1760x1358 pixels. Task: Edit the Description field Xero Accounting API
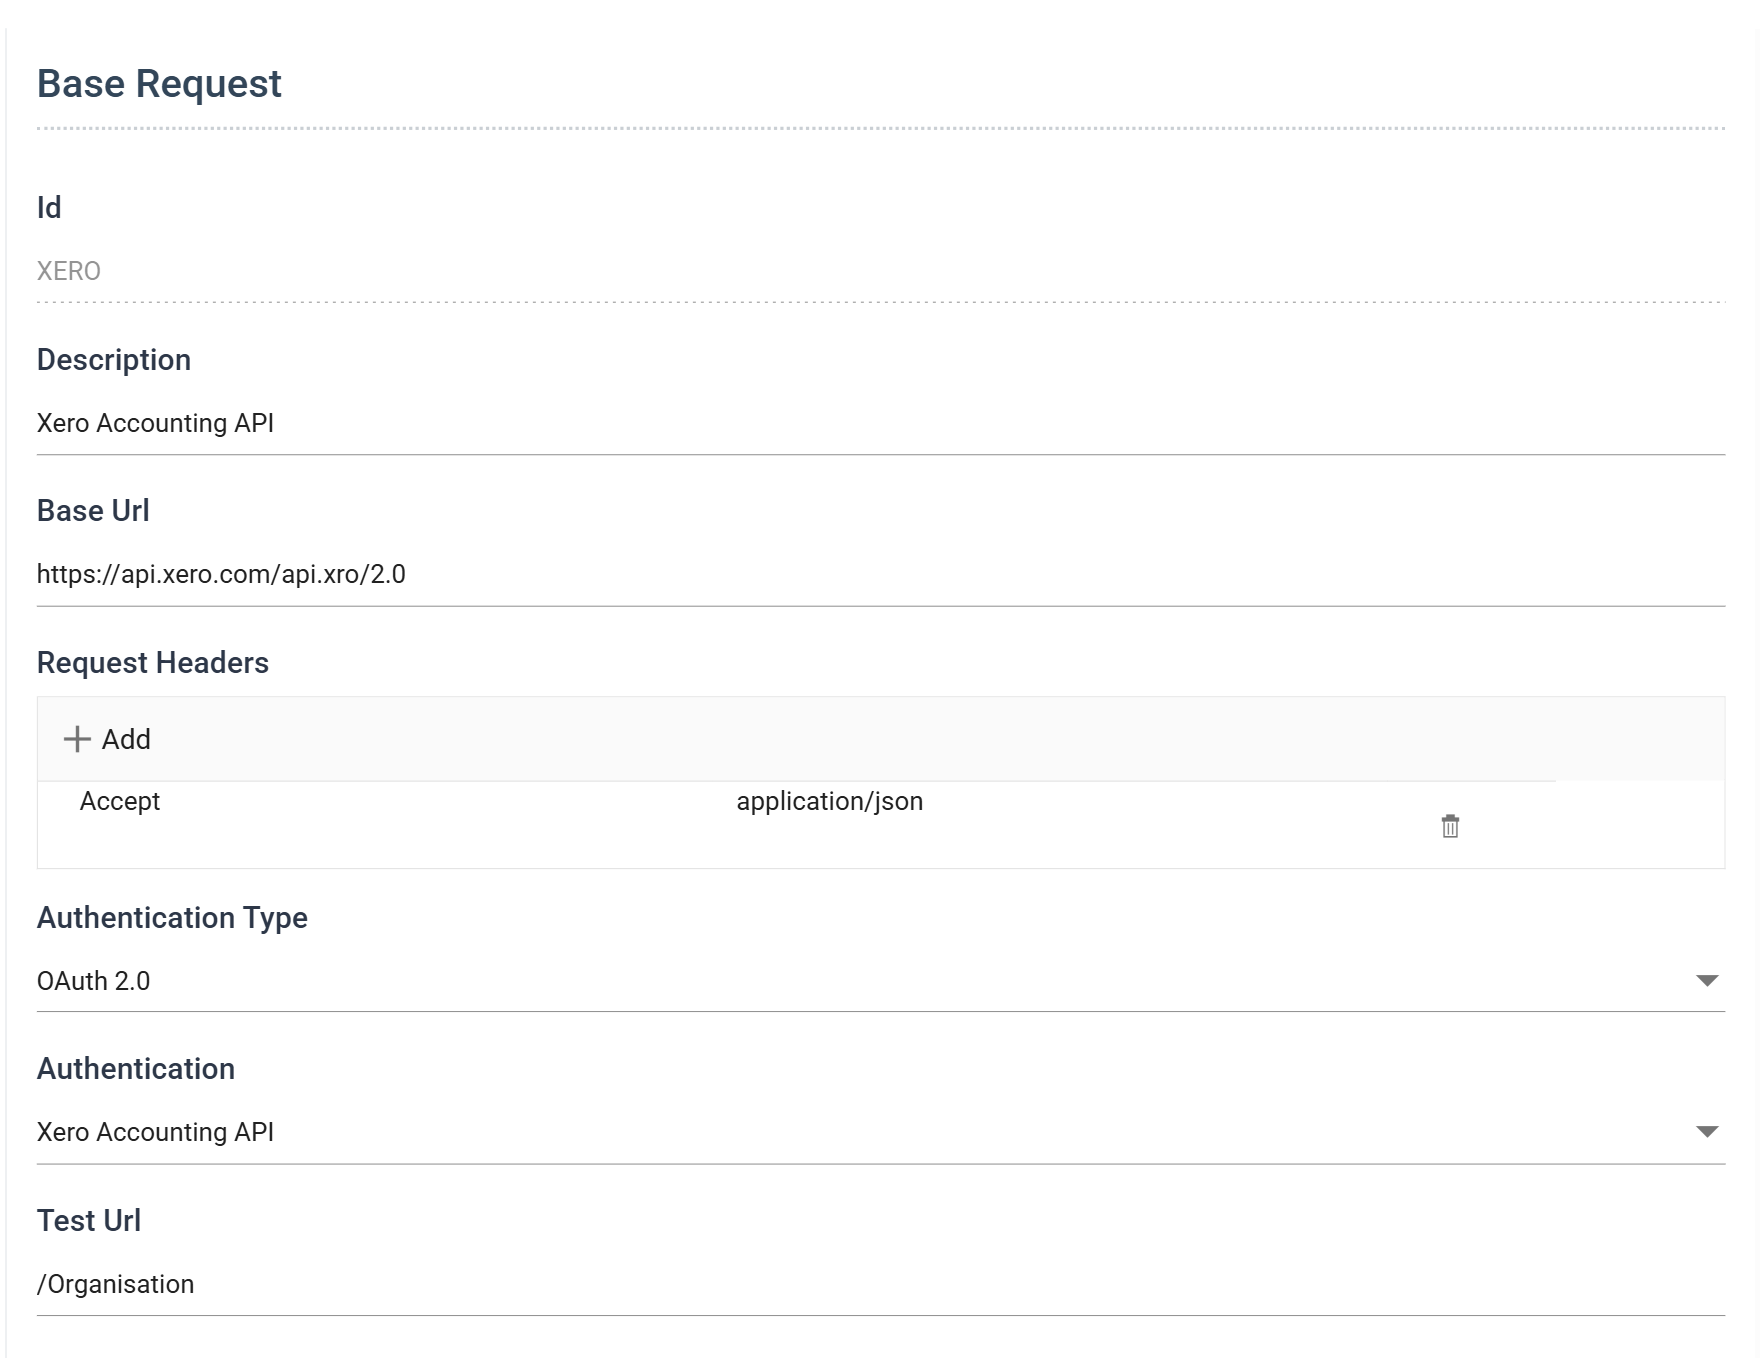[x=881, y=424]
